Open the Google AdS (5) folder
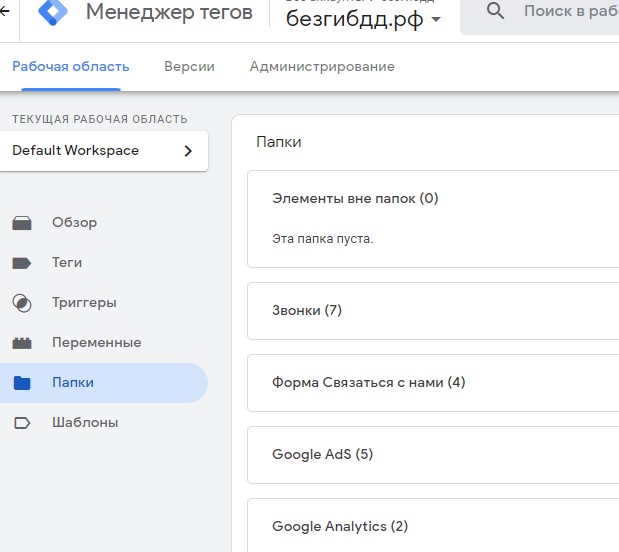Image resolution: width=619 pixels, height=552 pixels. [322, 454]
